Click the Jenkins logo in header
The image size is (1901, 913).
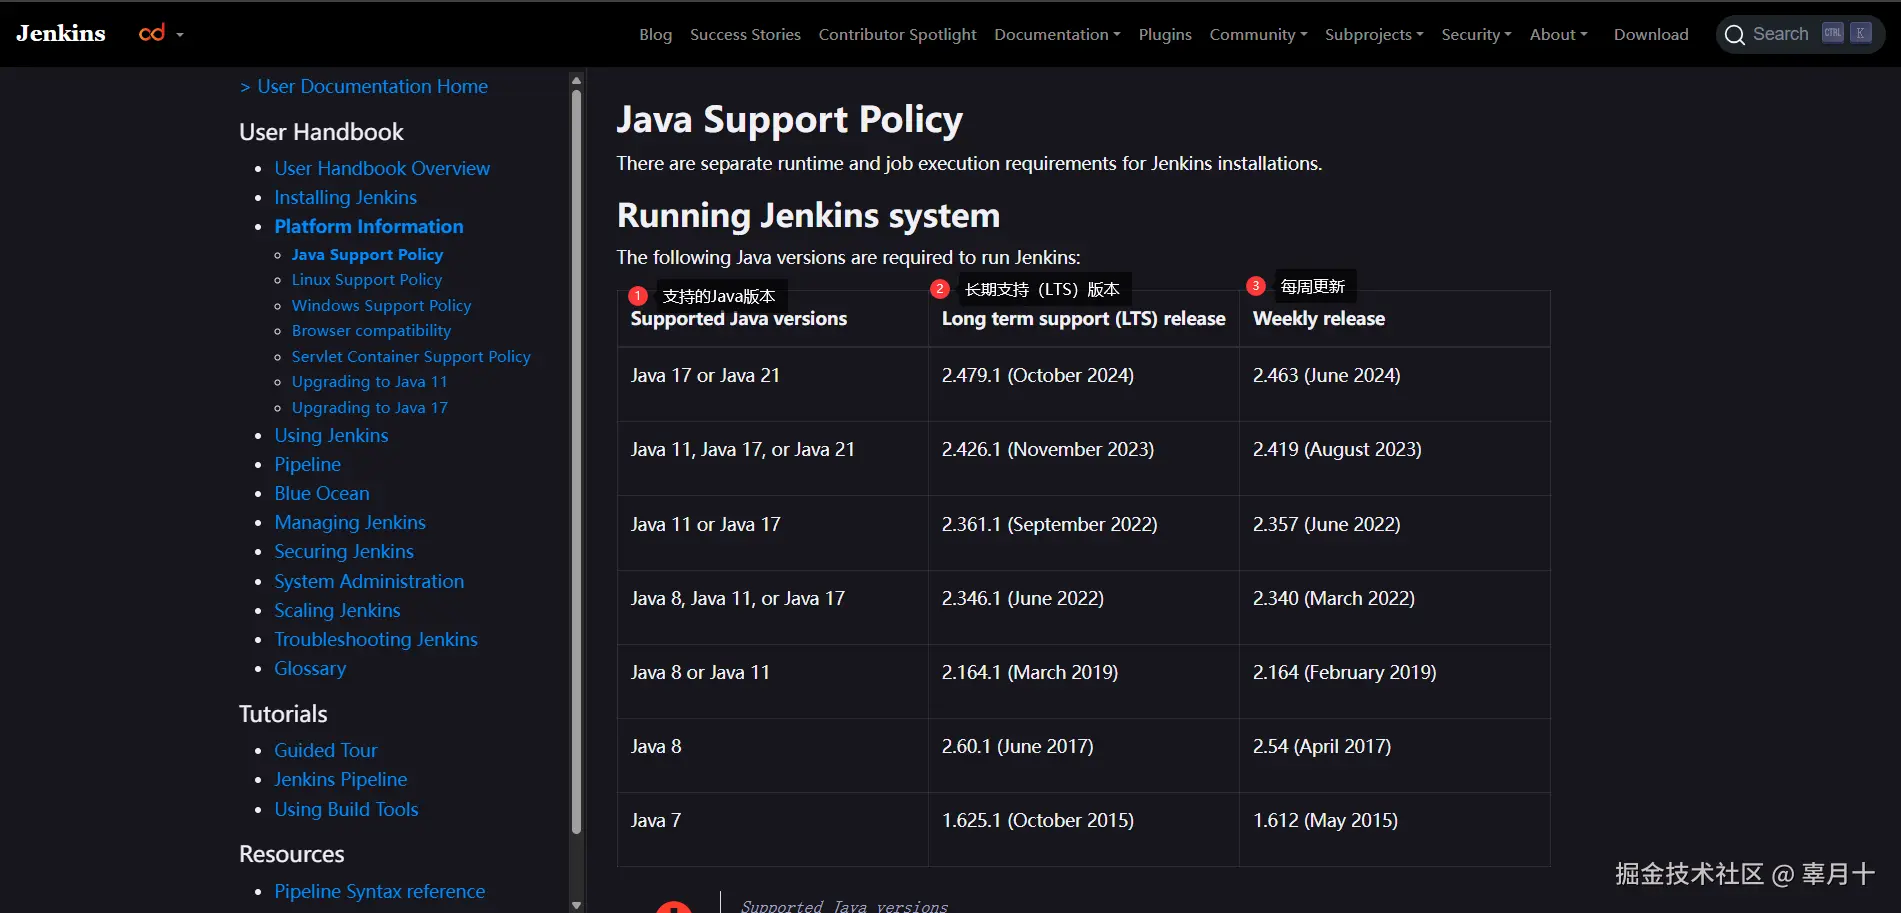pos(61,34)
